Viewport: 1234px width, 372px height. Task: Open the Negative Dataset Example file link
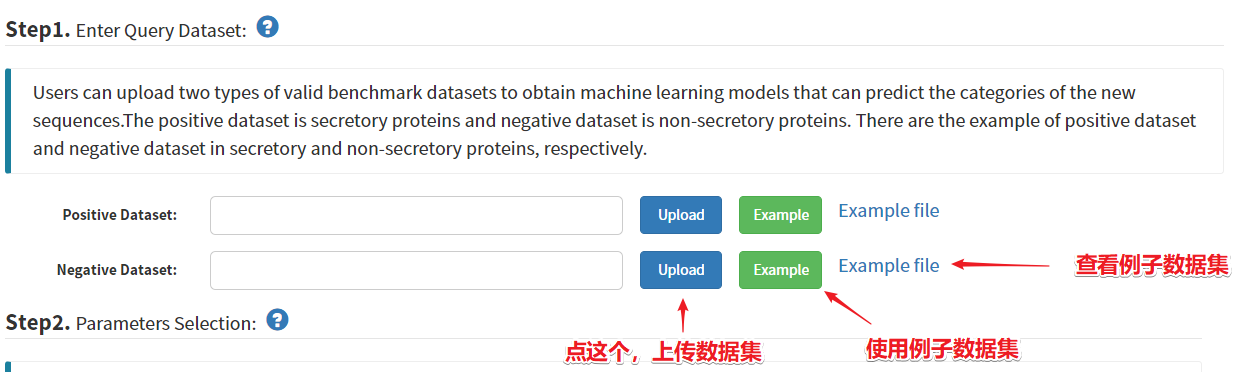point(889,266)
